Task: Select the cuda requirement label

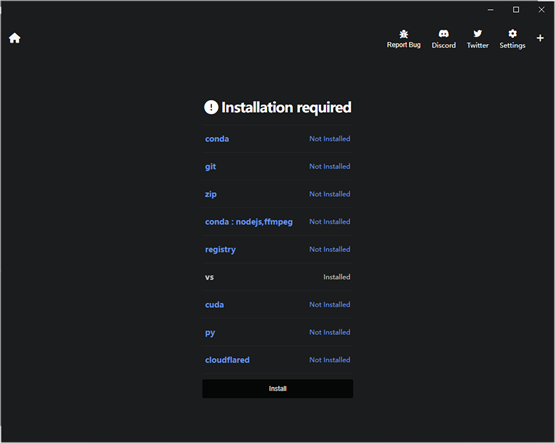Action: pyautogui.click(x=214, y=305)
